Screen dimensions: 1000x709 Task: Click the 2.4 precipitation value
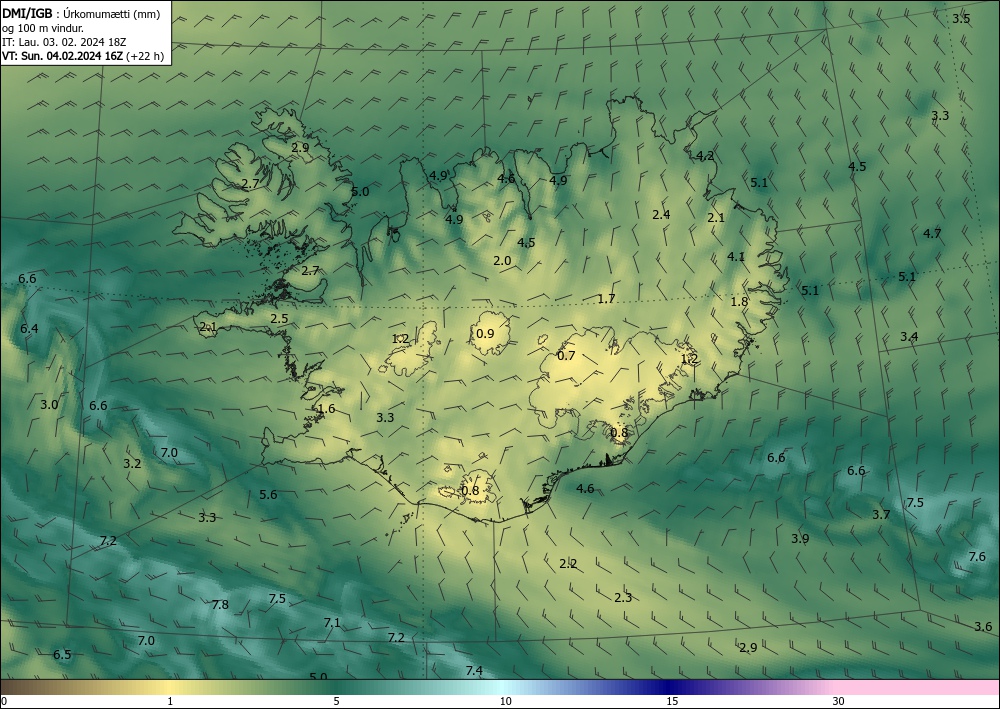(x=661, y=214)
